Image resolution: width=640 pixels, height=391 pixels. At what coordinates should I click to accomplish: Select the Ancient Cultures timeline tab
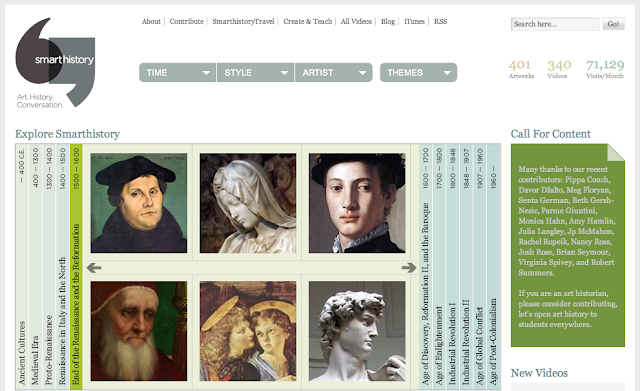coord(22,266)
